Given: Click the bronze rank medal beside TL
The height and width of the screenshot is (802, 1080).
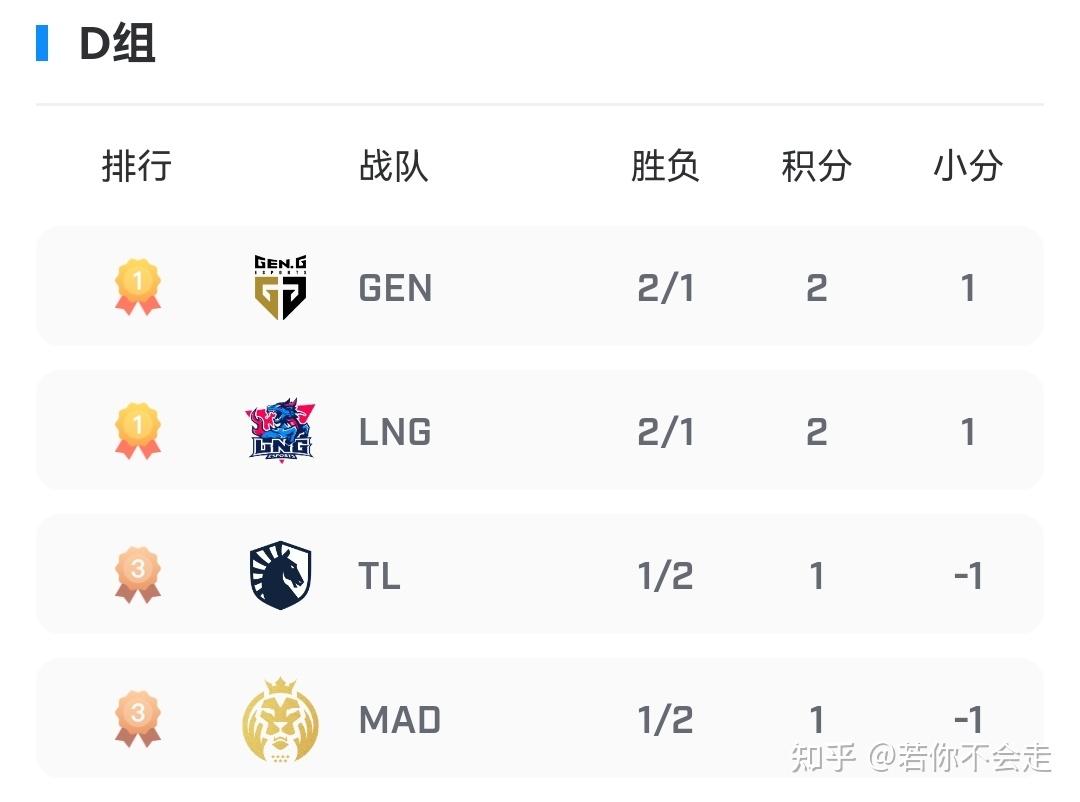Looking at the screenshot, I should (138, 575).
